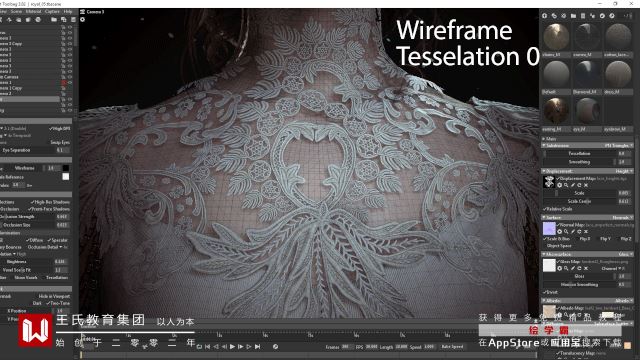
Task: Open the Normals surface dropdown
Action: (x=622, y=218)
